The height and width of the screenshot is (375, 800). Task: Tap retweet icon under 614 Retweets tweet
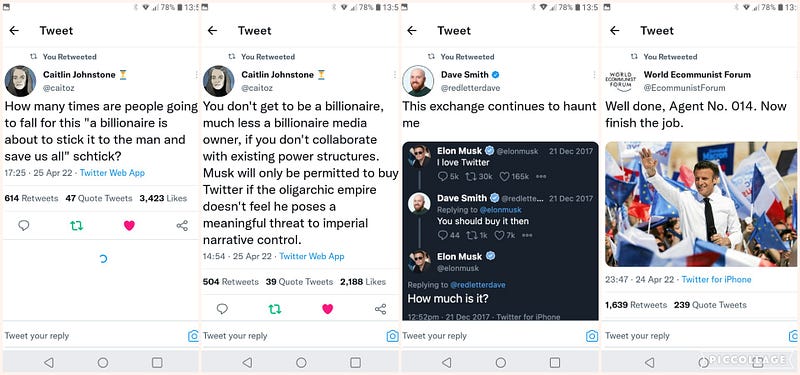[77, 226]
